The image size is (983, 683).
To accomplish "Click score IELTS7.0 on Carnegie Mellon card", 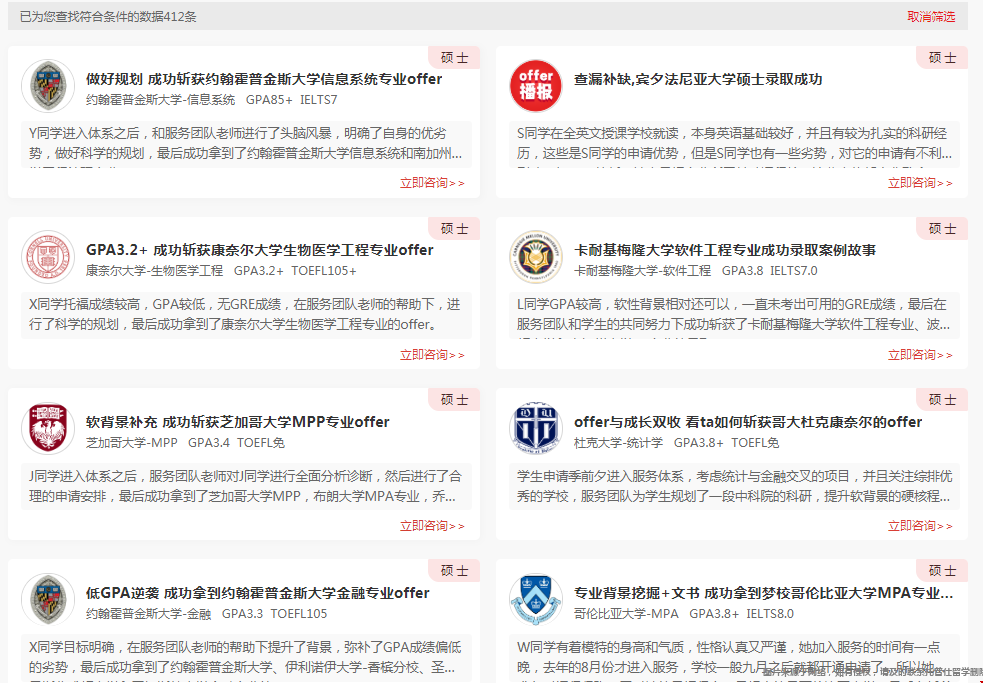I will coord(794,271).
